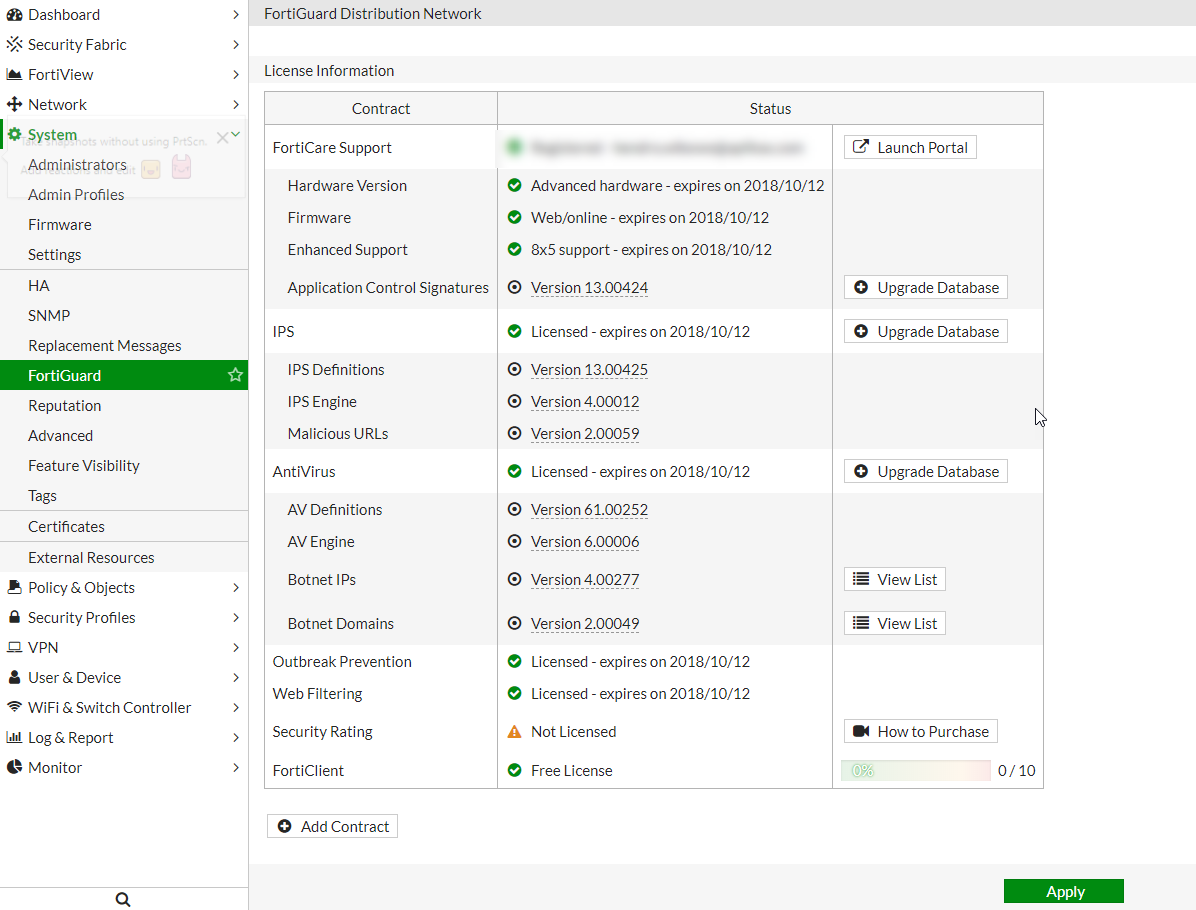The width and height of the screenshot is (1196, 910).
Task: Apply the FortiGuard settings
Action: click(1064, 891)
